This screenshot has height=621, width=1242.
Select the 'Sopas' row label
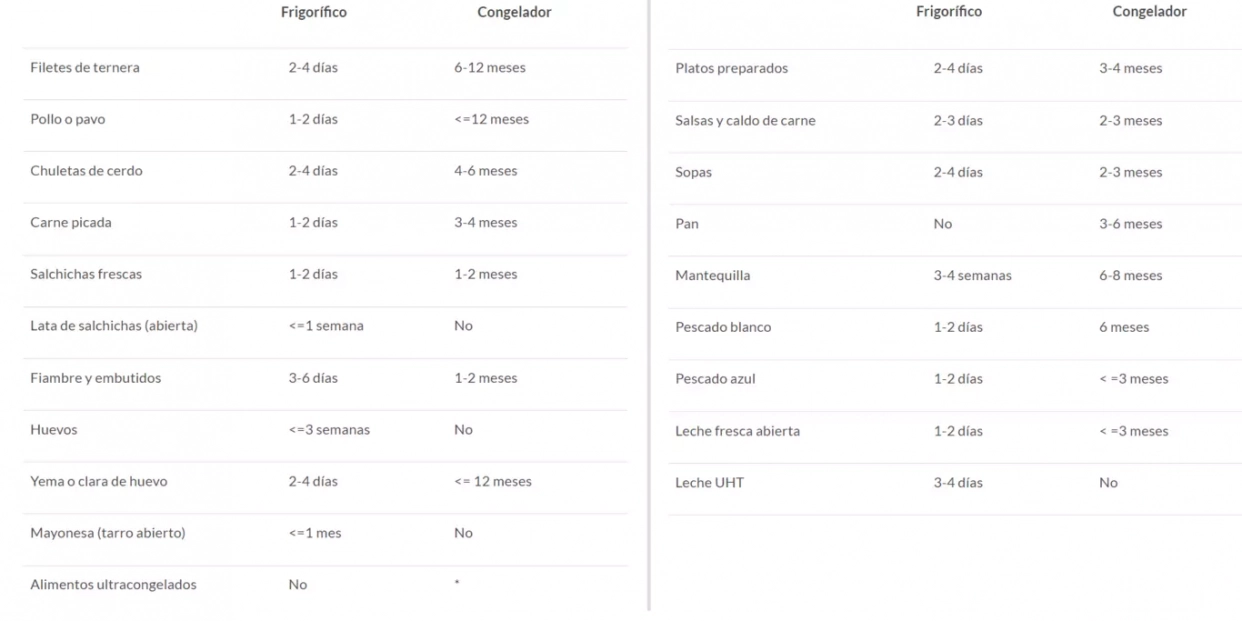point(694,172)
